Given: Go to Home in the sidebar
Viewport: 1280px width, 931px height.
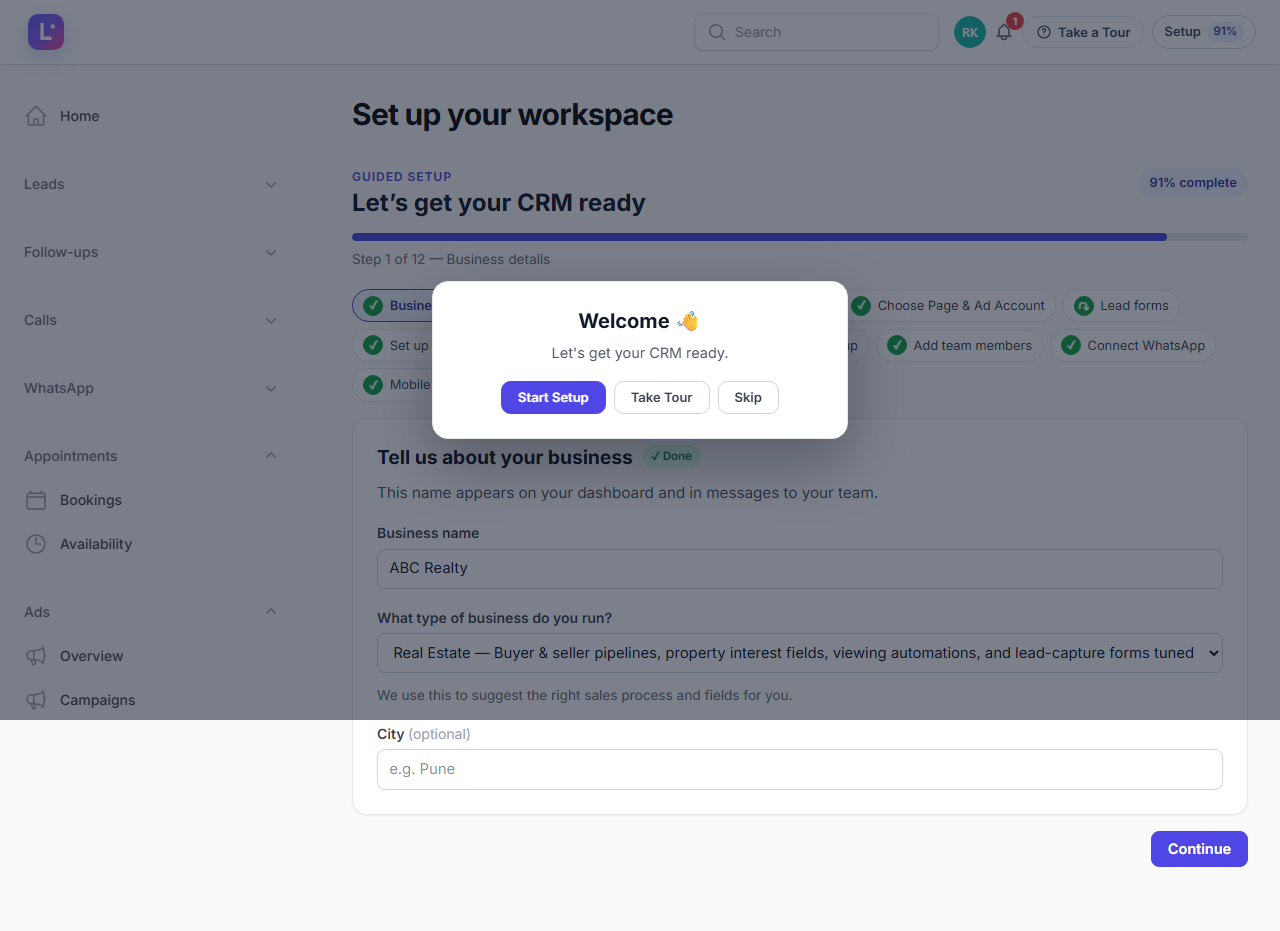Looking at the screenshot, I should tap(151, 116).
